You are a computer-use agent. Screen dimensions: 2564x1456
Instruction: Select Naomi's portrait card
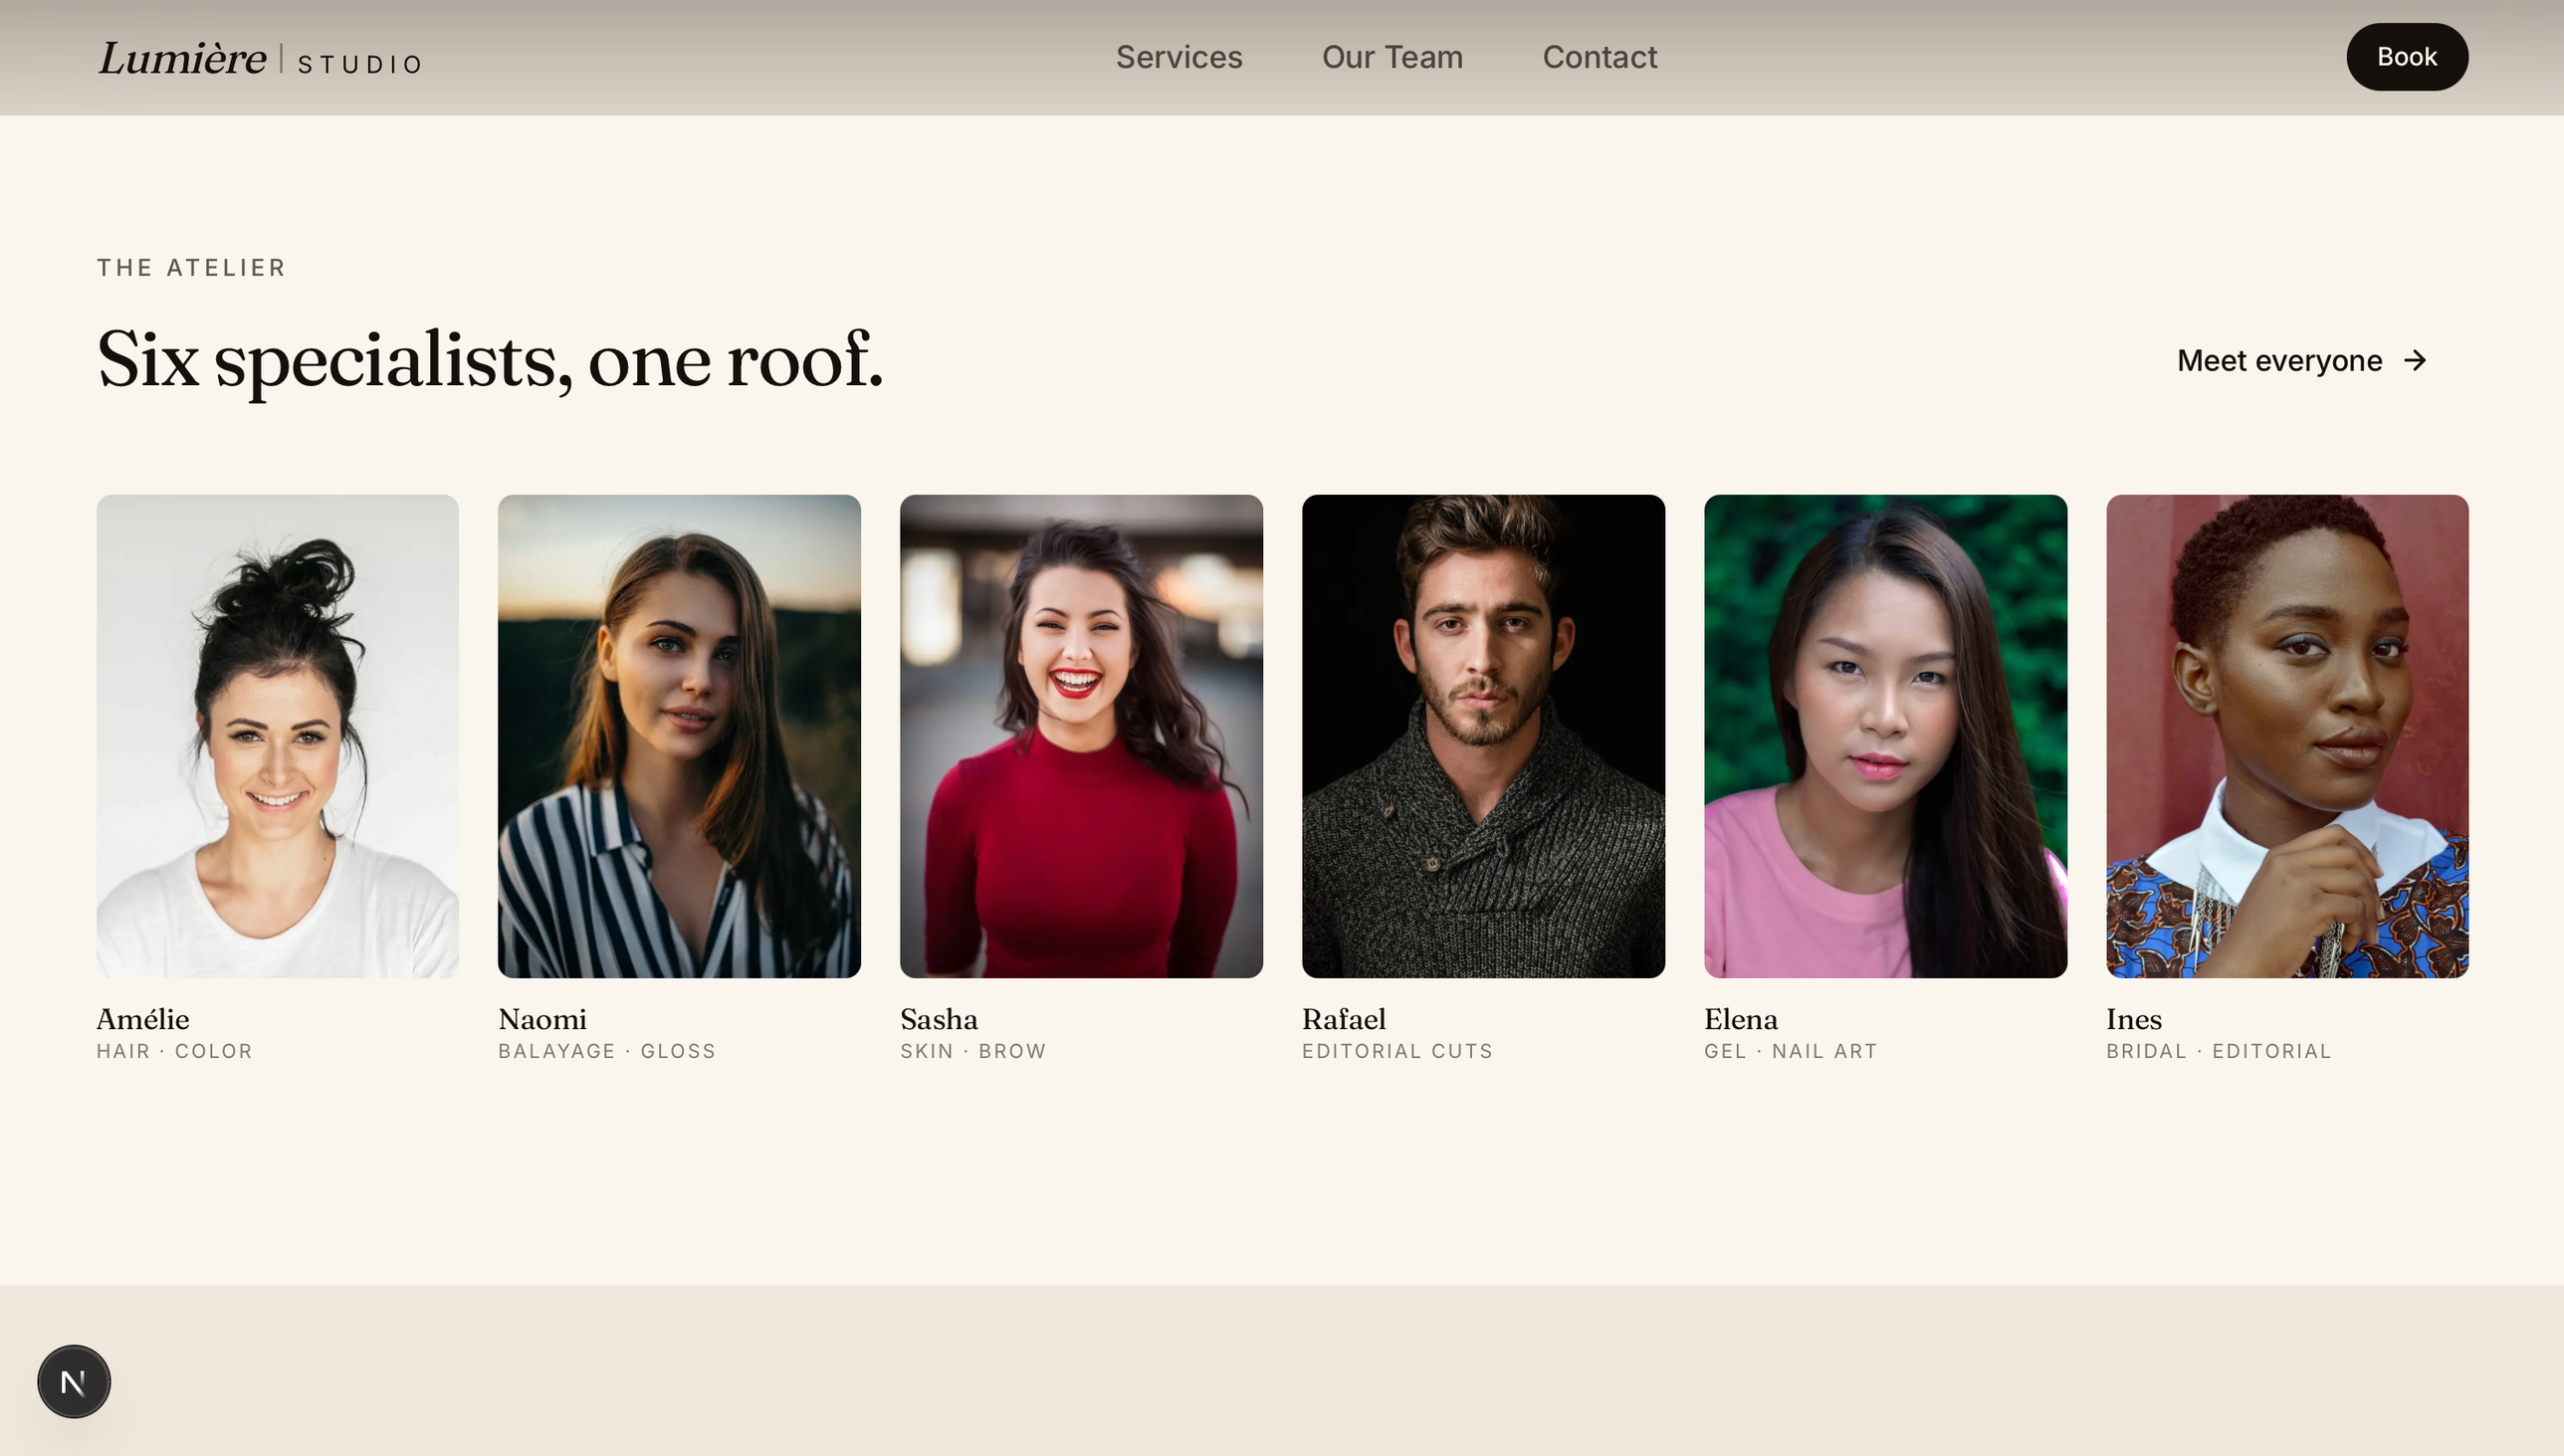tap(679, 735)
